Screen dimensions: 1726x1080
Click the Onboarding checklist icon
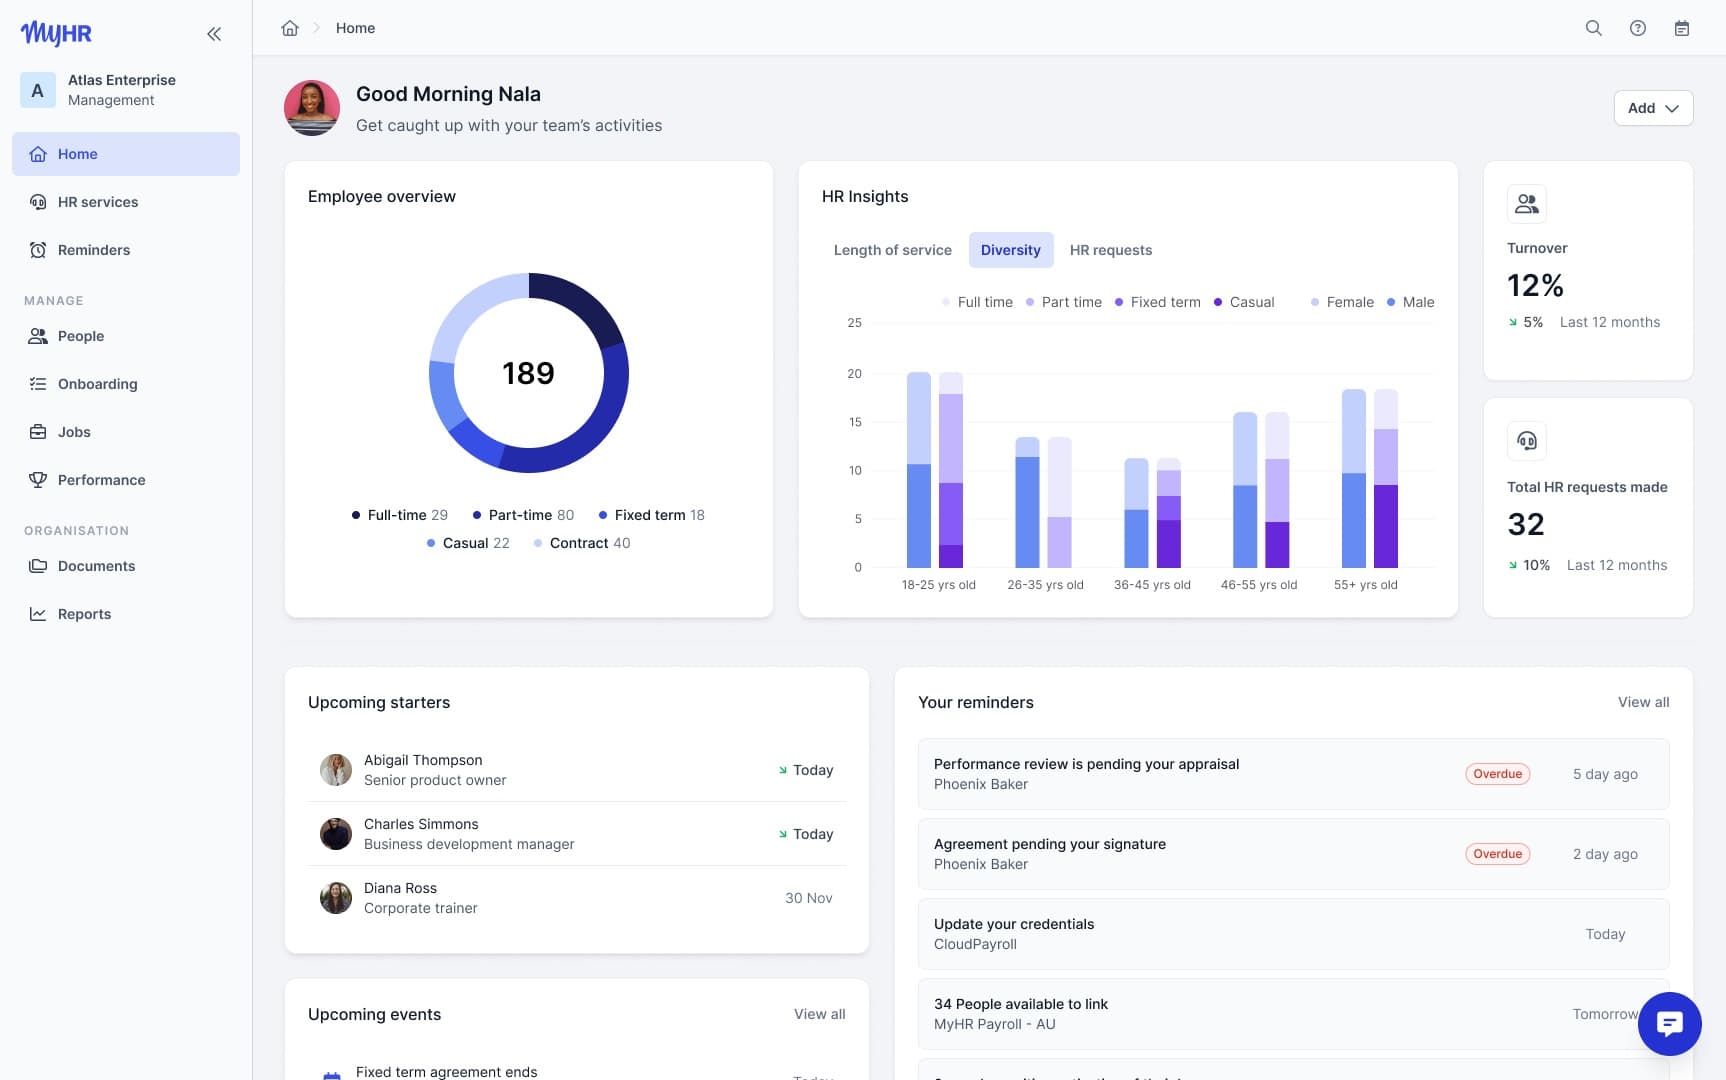[37, 384]
